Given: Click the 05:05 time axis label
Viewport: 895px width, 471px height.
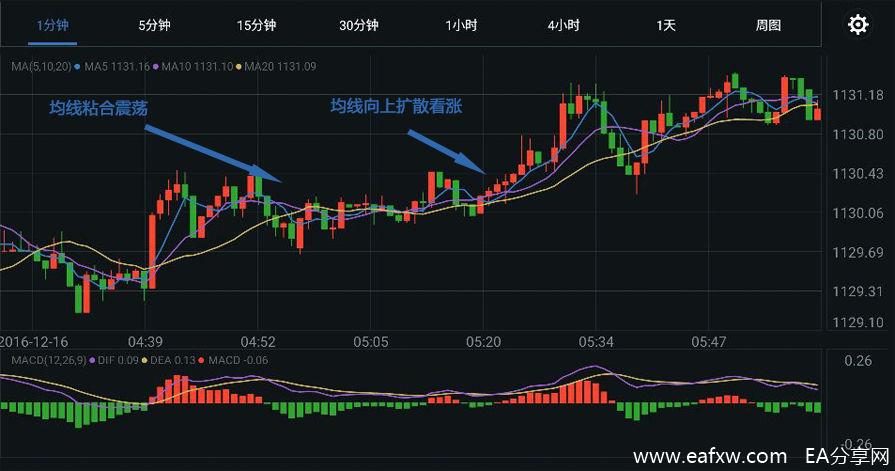Looking at the screenshot, I should click(x=370, y=342).
